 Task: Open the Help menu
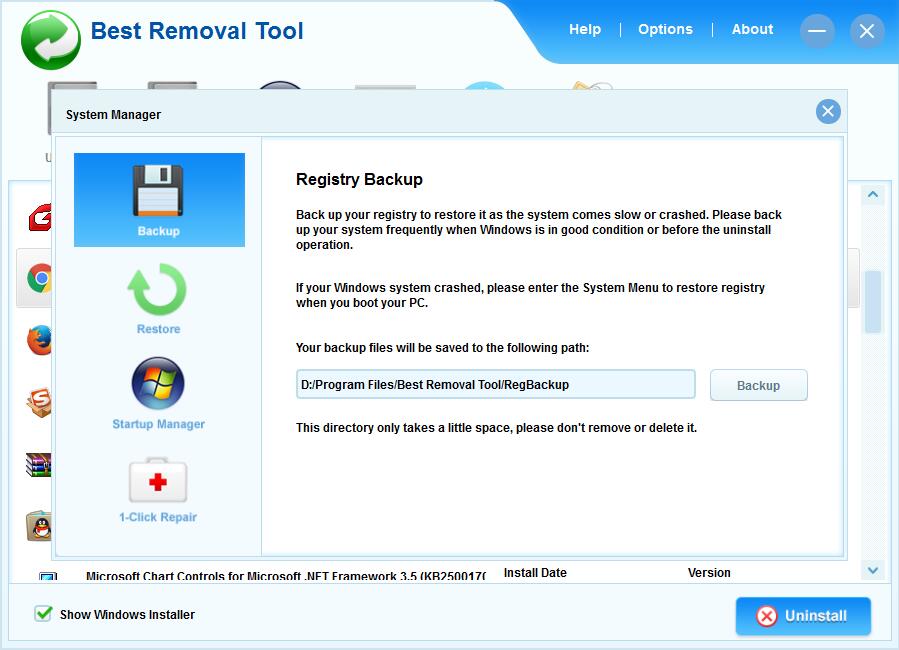[x=585, y=29]
